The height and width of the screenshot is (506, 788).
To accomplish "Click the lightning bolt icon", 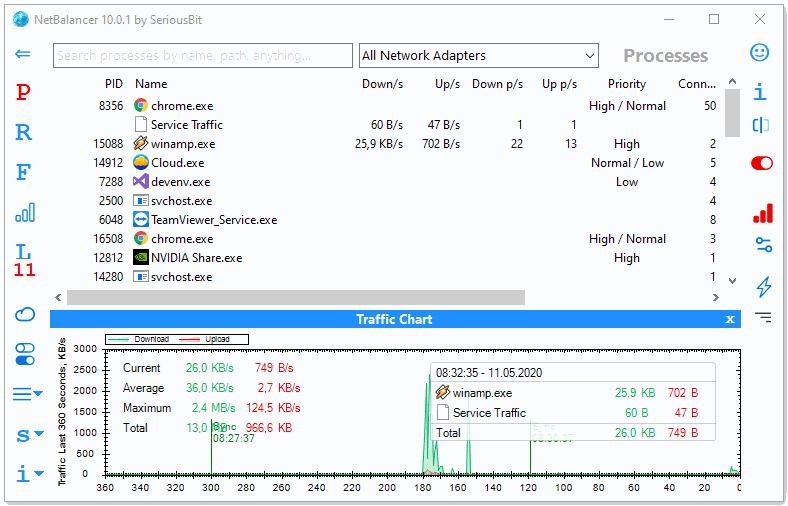I will click(x=763, y=287).
